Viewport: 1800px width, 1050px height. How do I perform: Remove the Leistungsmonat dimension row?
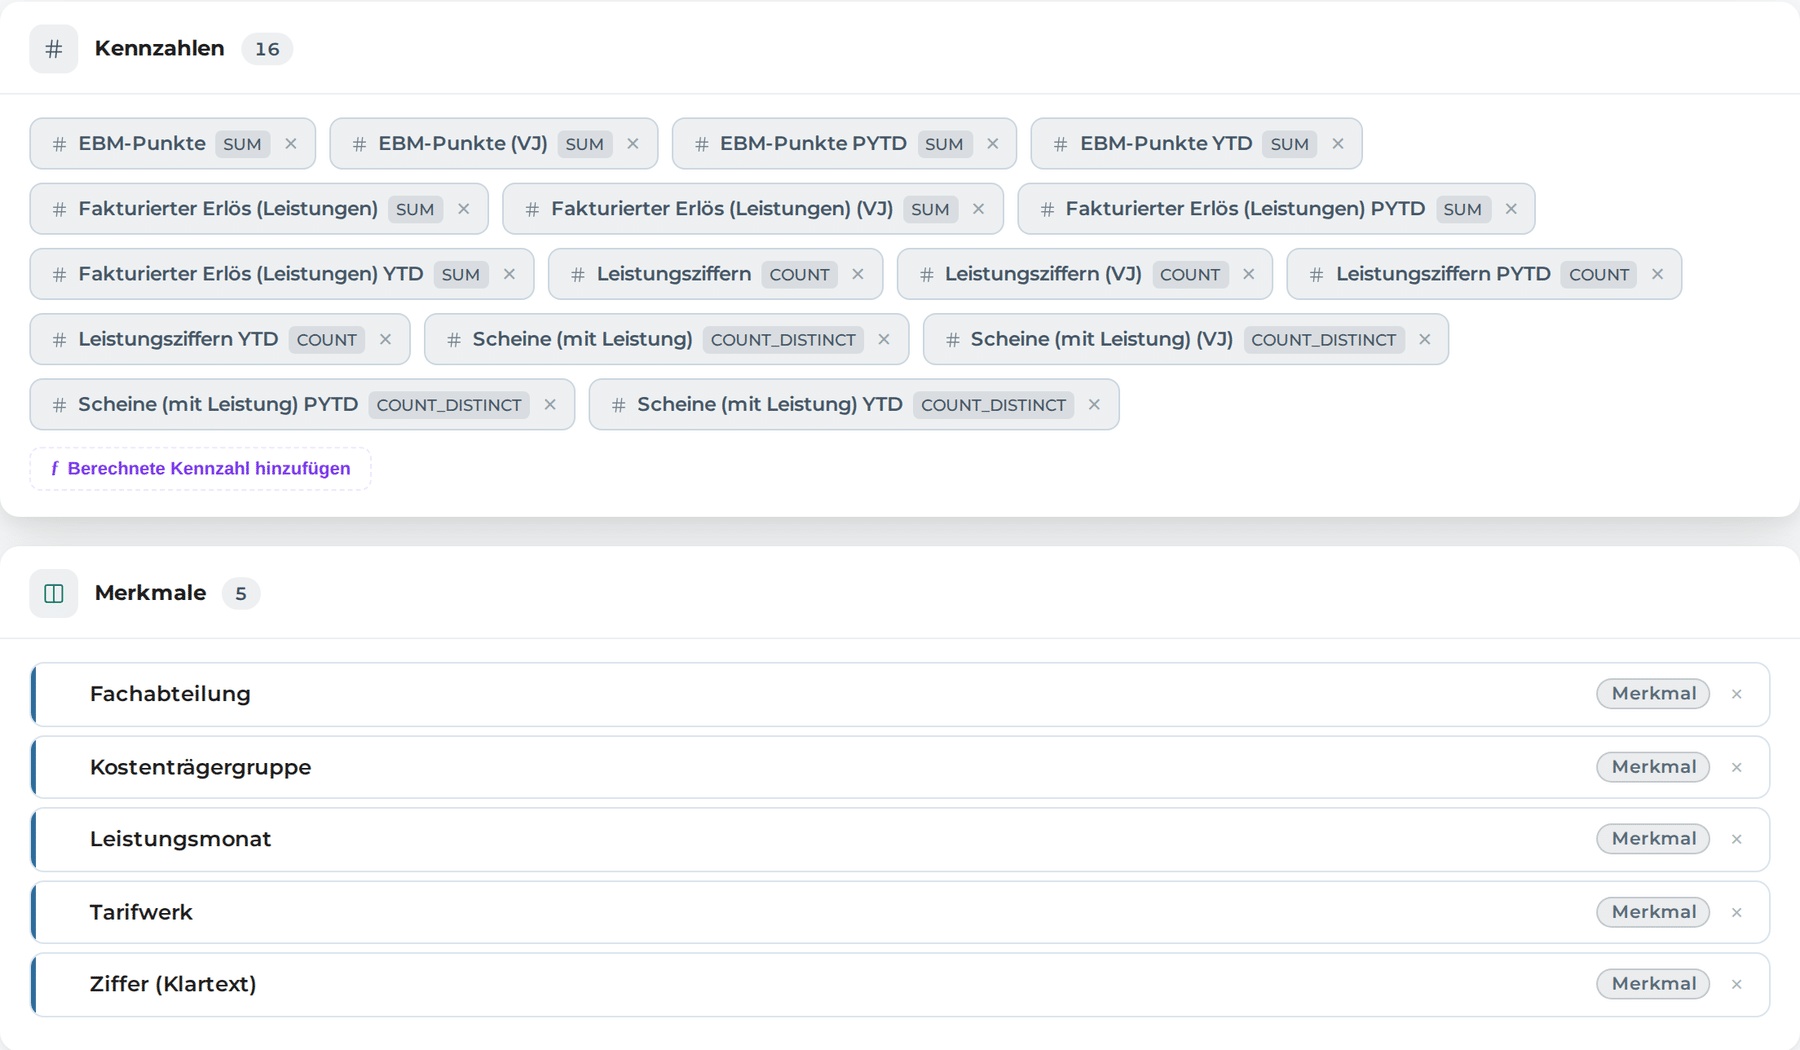1737,840
